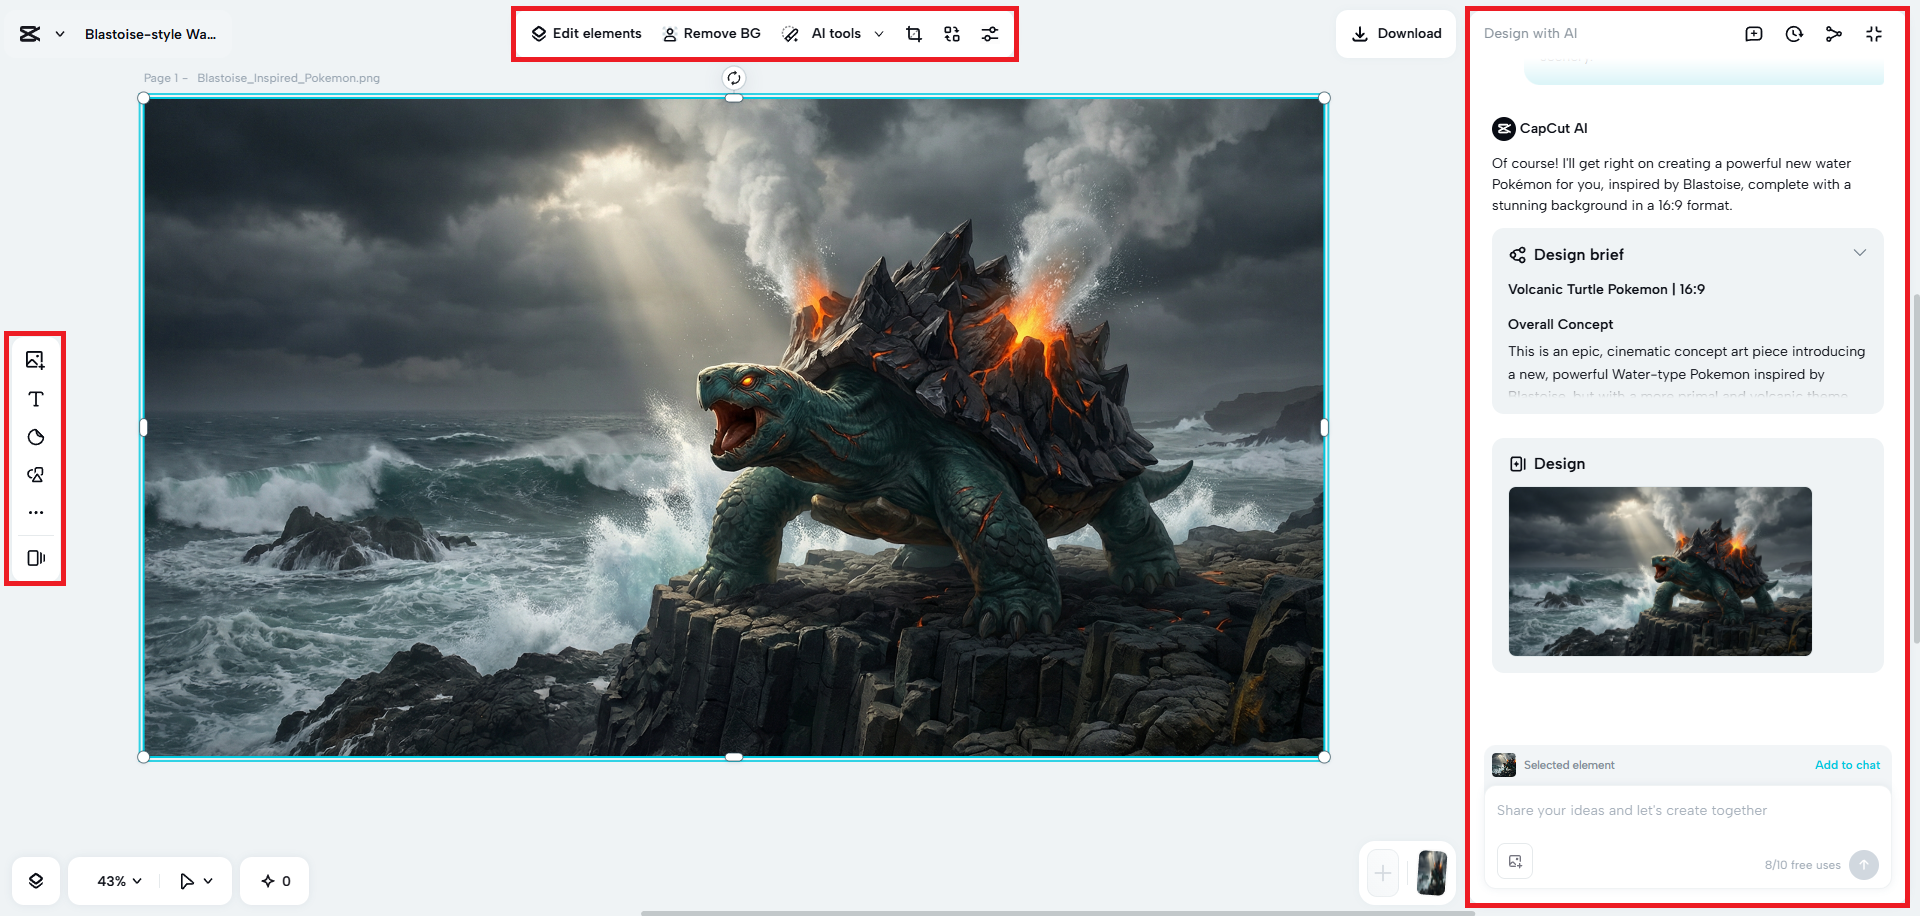1920x916 pixels.
Task: Click the "8/10 free uses" label
Action: point(1802,865)
